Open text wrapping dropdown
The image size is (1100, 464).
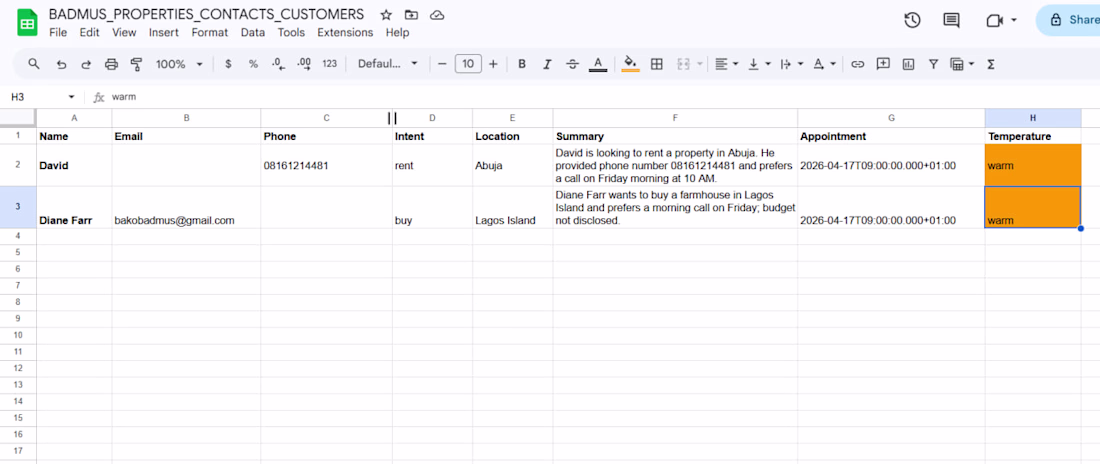tap(791, 64)
